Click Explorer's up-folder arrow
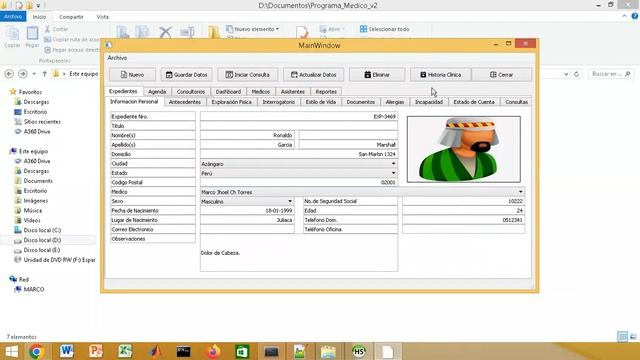The width and height of the screenshot is (640, 360). [44, 74]
